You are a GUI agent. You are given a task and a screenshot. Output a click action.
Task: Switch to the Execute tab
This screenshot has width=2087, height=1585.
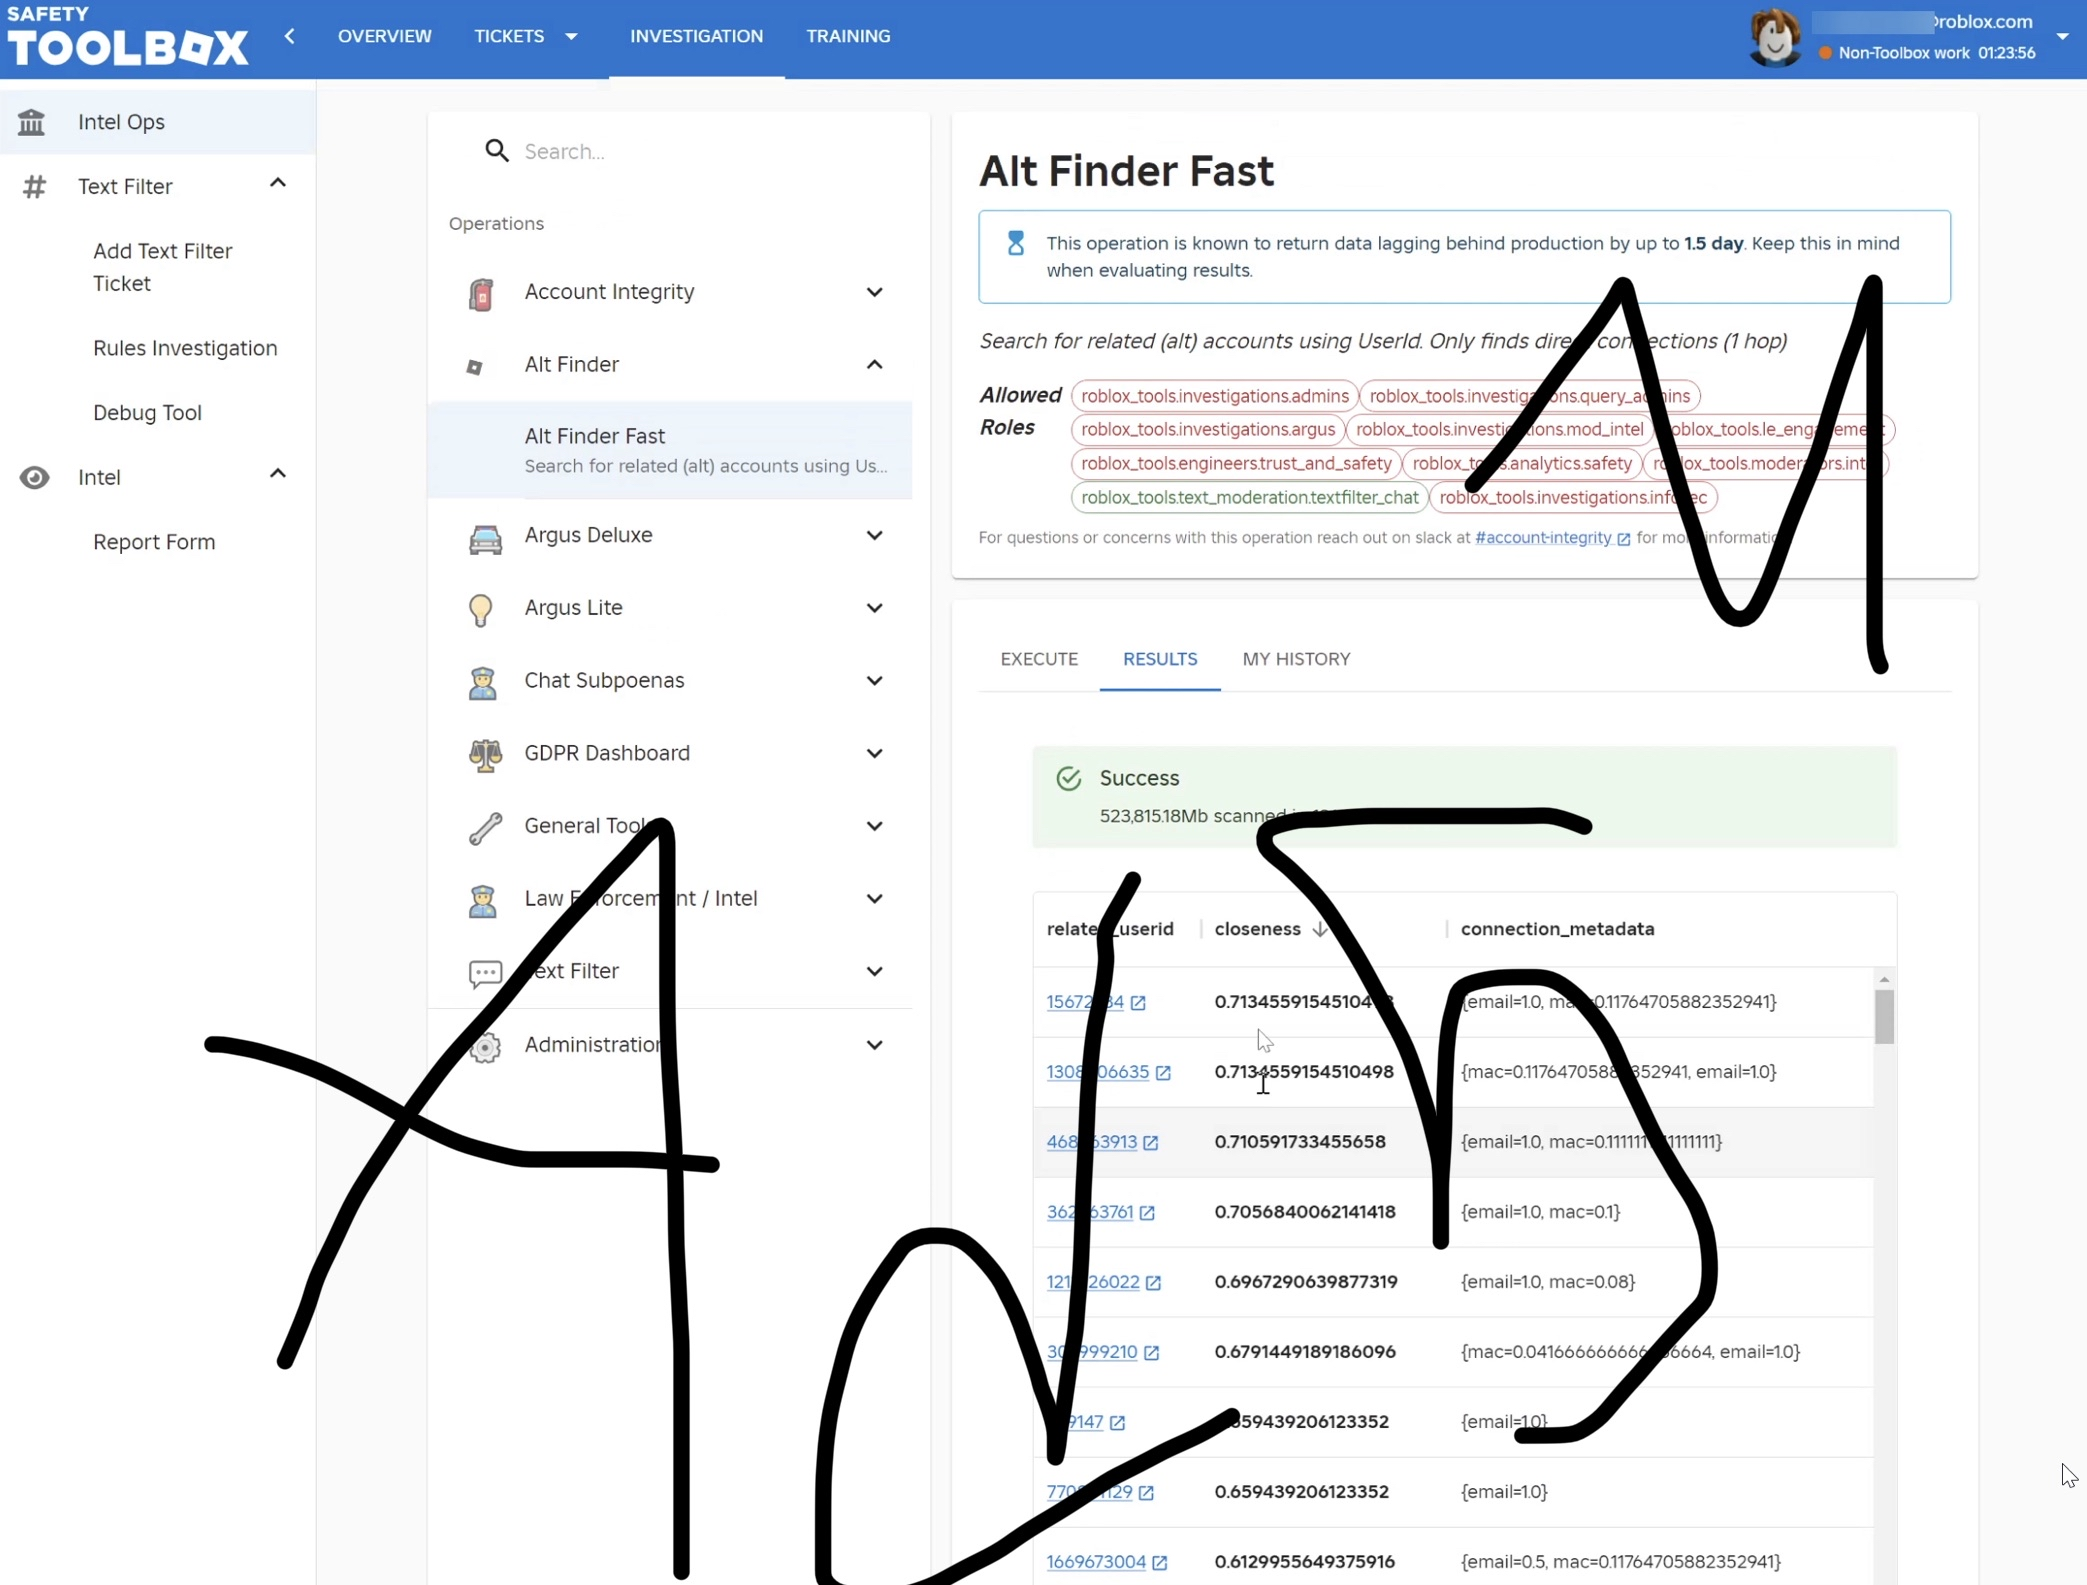[1039, 659]
